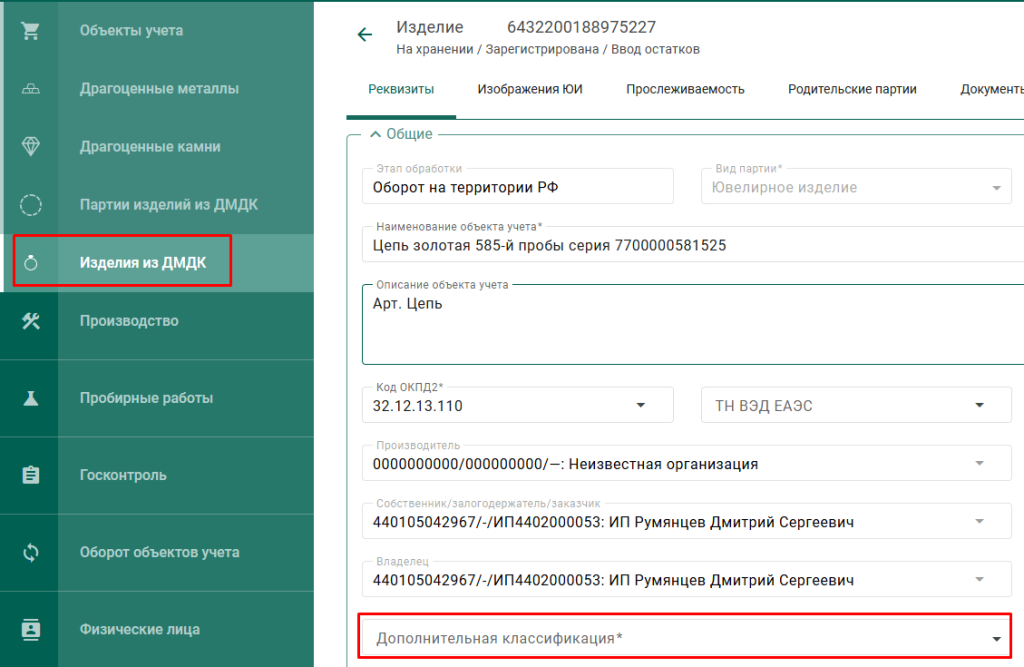Open the Дополнительная классификация dropdown

click(684, 637)
